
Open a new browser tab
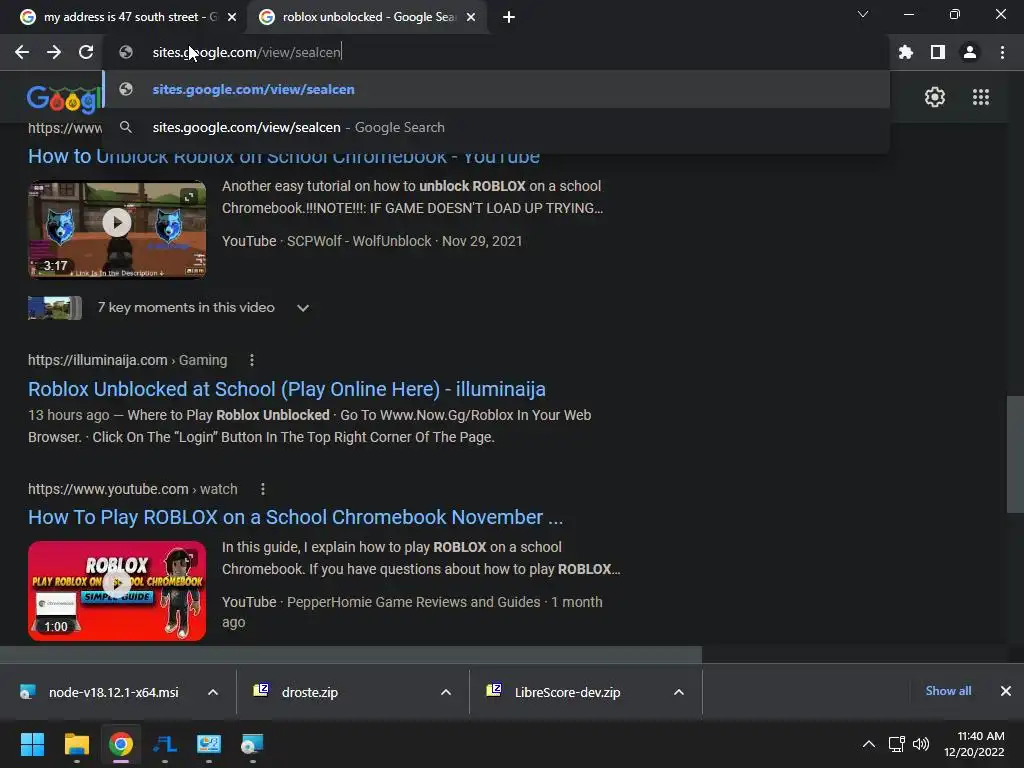click(x=509, y=17)
